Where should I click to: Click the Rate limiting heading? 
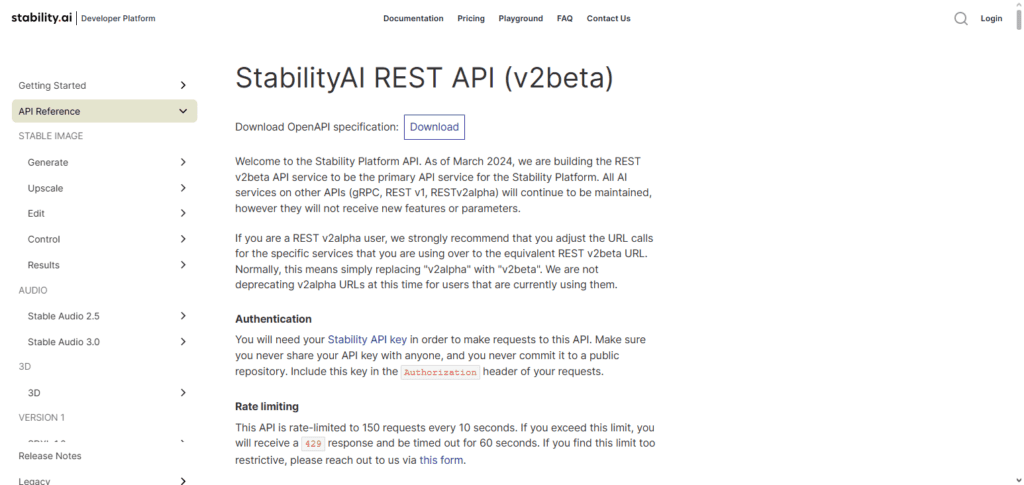266,407
